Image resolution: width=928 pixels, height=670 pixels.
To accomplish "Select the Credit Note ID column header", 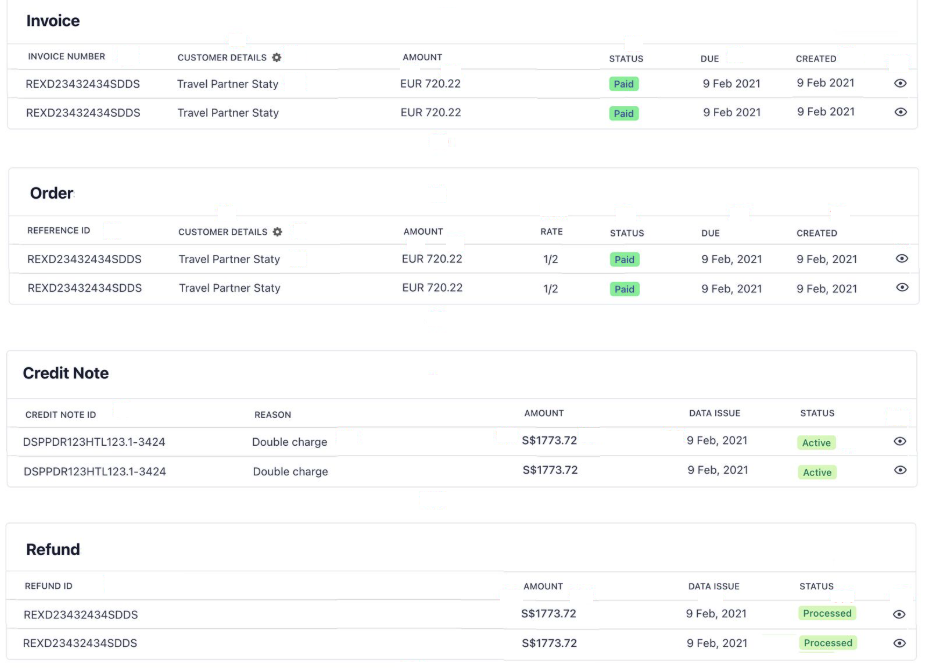I will click(61, 414).
